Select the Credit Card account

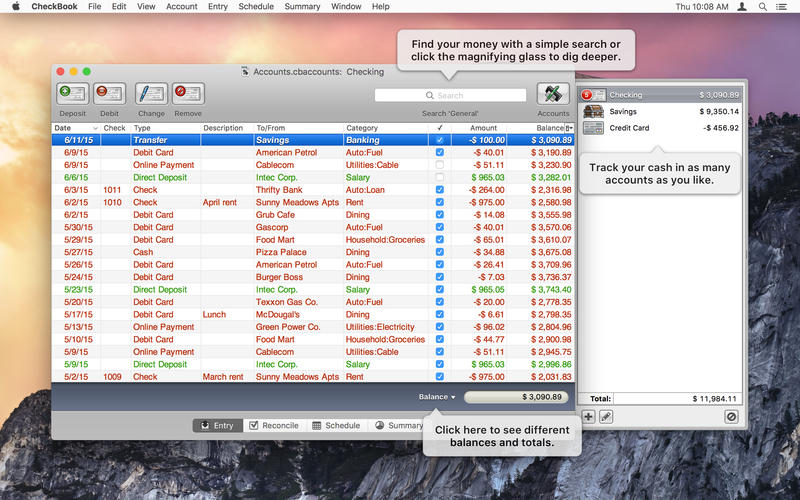coord(661,128)
